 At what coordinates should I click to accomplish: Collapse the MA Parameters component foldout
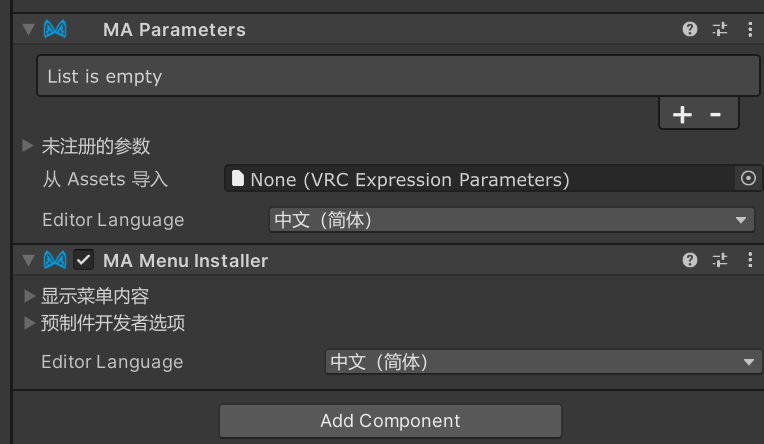pos(28,30)
